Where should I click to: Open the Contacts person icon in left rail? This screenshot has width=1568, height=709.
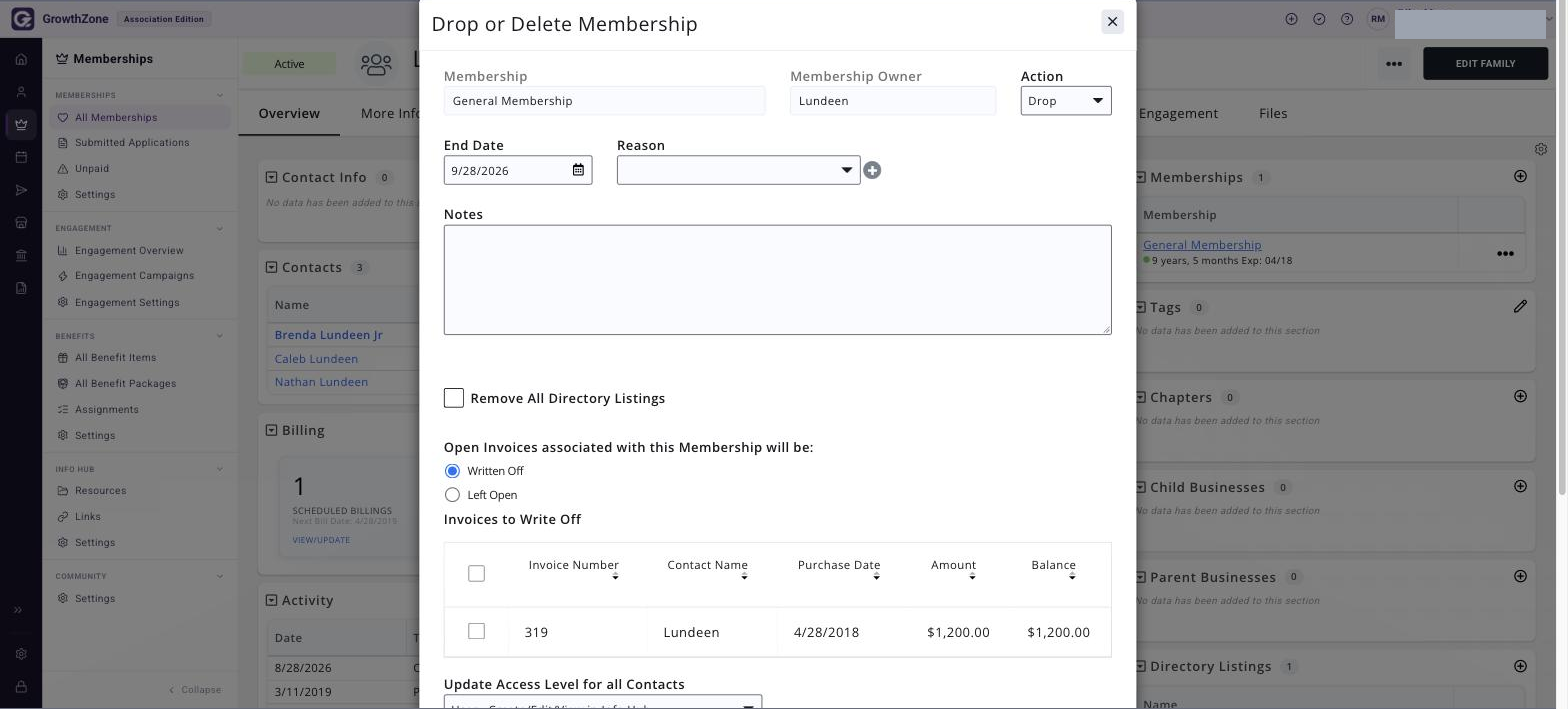[x=21, y=92]
